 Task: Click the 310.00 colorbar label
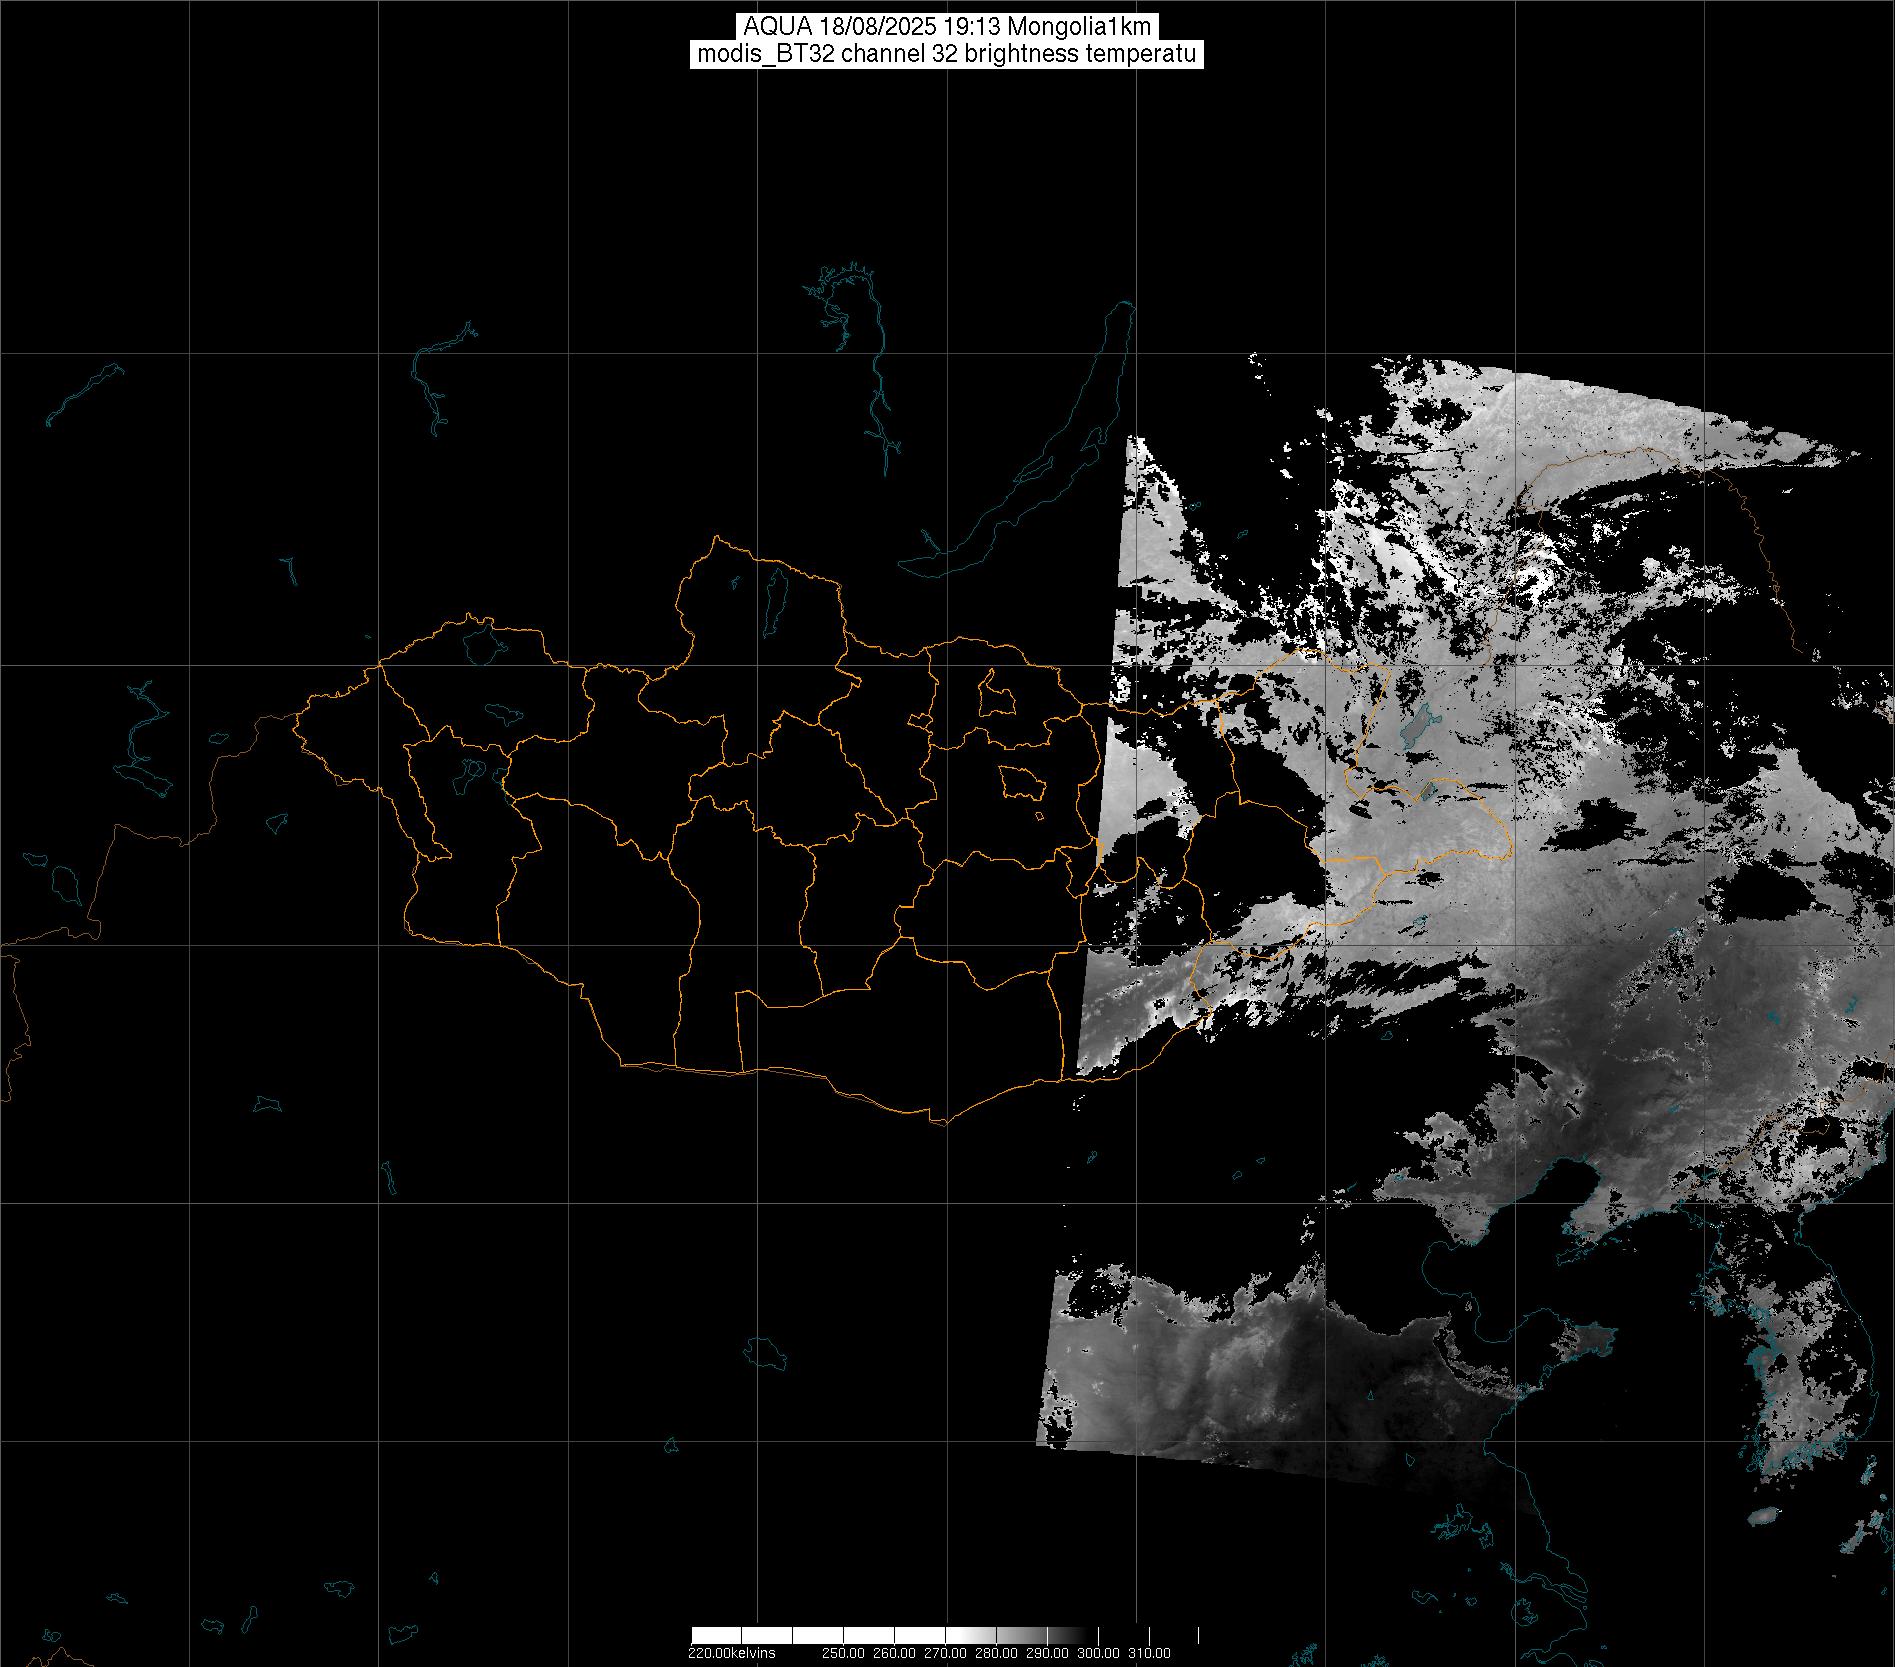1148,1653
